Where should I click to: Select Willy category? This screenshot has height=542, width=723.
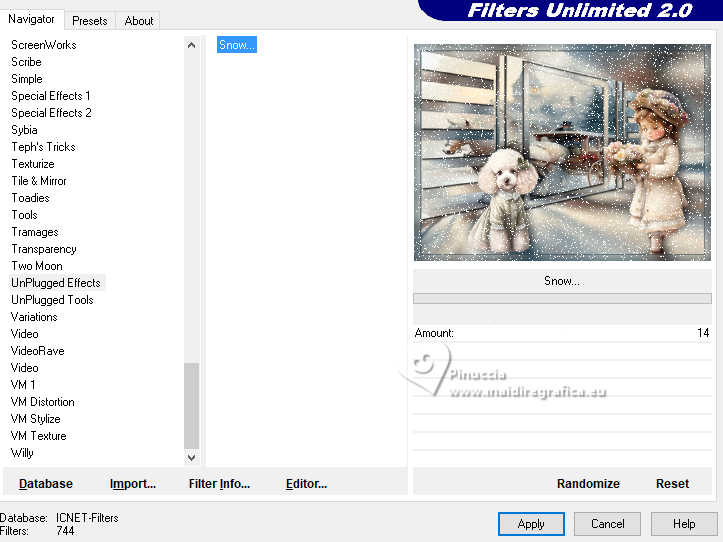[22, 453]
